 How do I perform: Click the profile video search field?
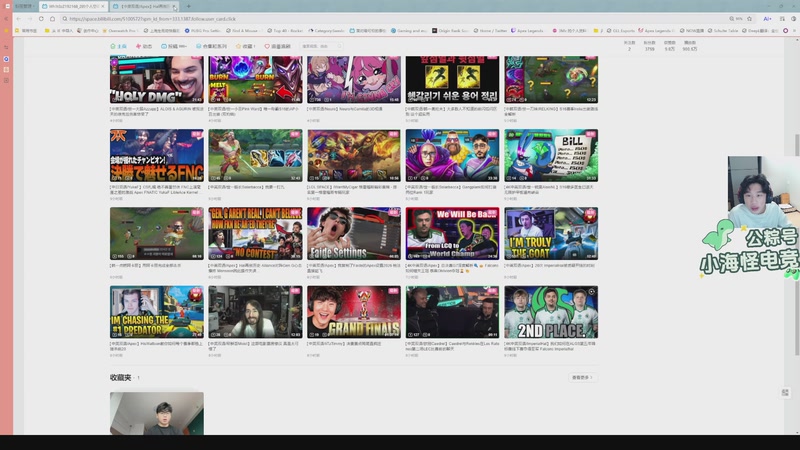point(321,46)
